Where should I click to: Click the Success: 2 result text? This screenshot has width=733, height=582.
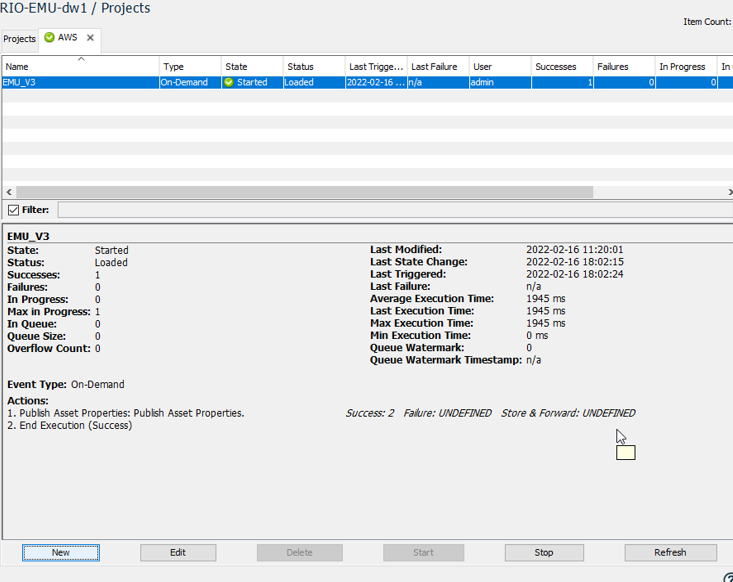370,413
